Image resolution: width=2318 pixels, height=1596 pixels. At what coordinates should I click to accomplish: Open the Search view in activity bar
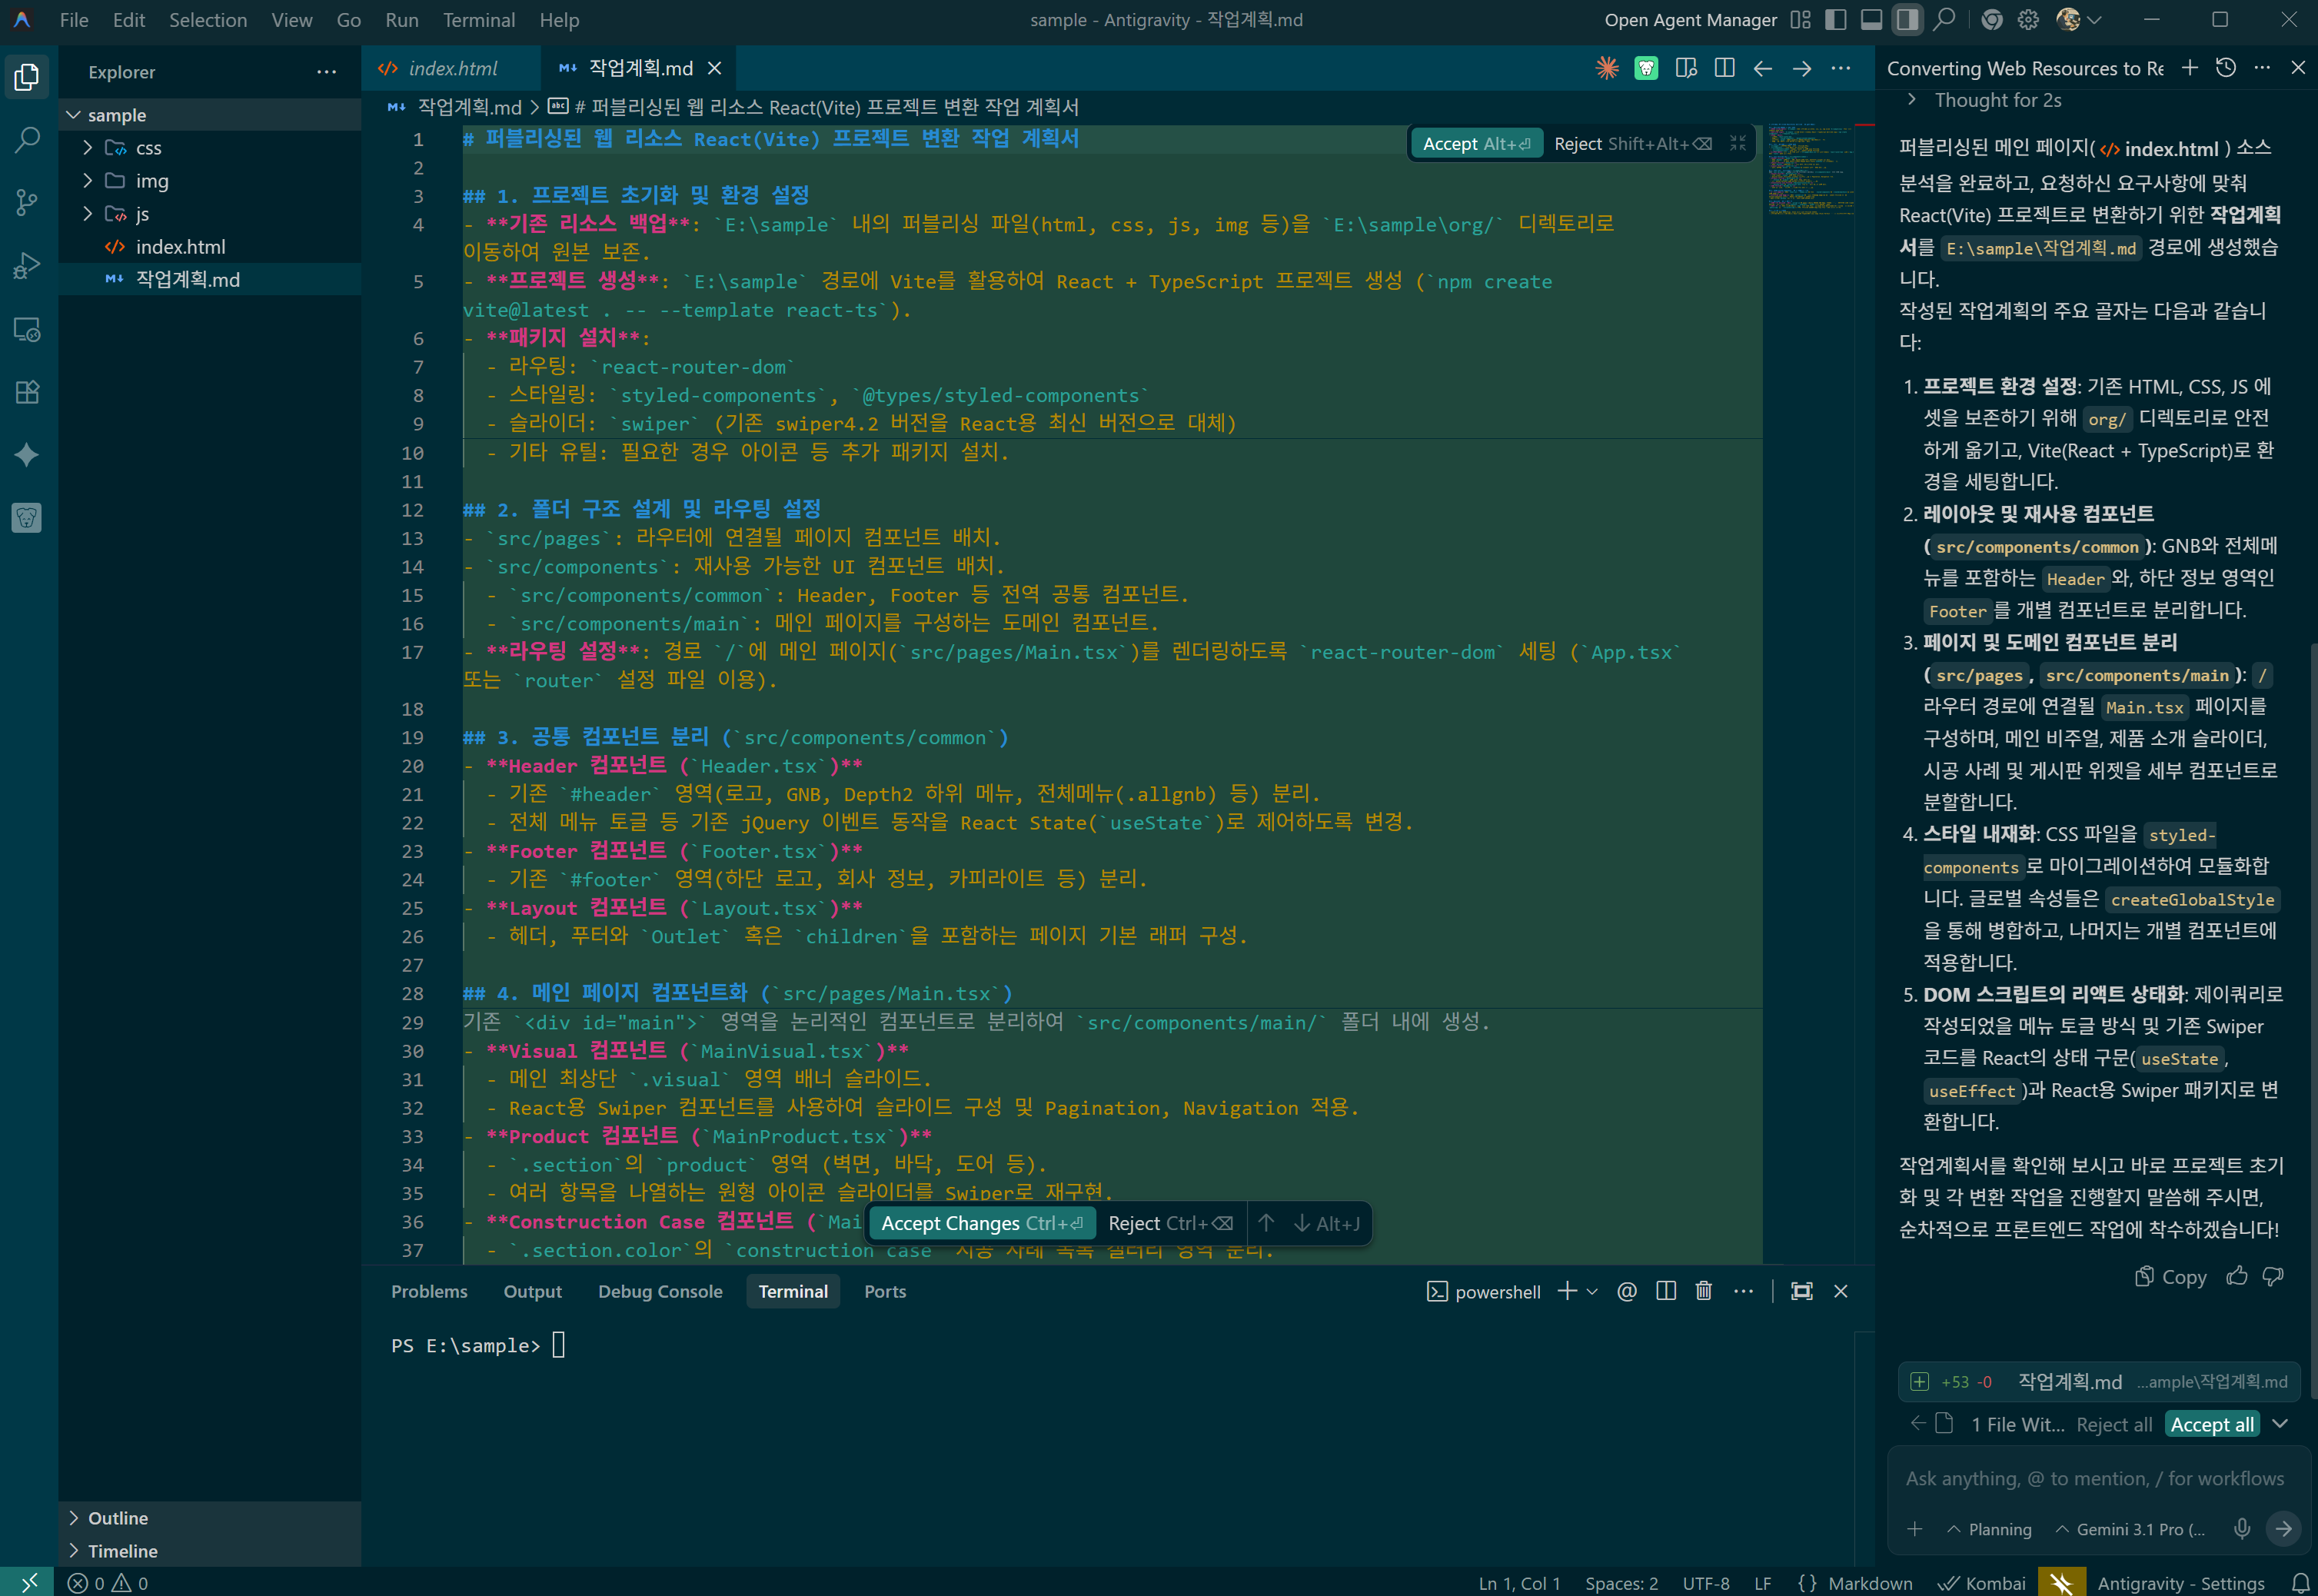(27, 139)
